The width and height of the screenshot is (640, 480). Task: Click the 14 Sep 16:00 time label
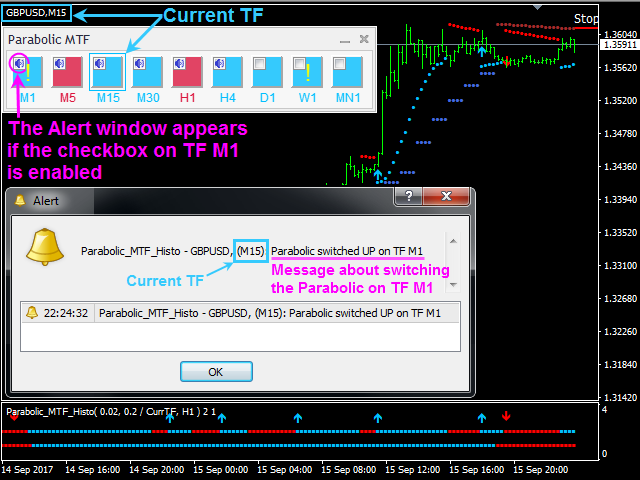[92, 470]
